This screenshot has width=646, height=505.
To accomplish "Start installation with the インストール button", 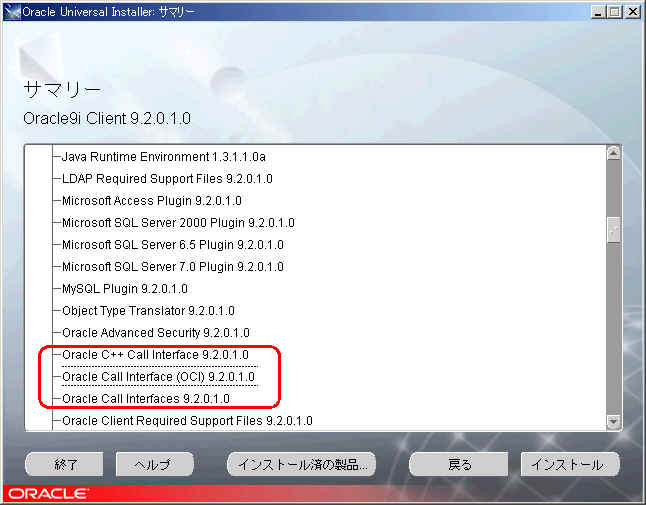I will [570, 464].
